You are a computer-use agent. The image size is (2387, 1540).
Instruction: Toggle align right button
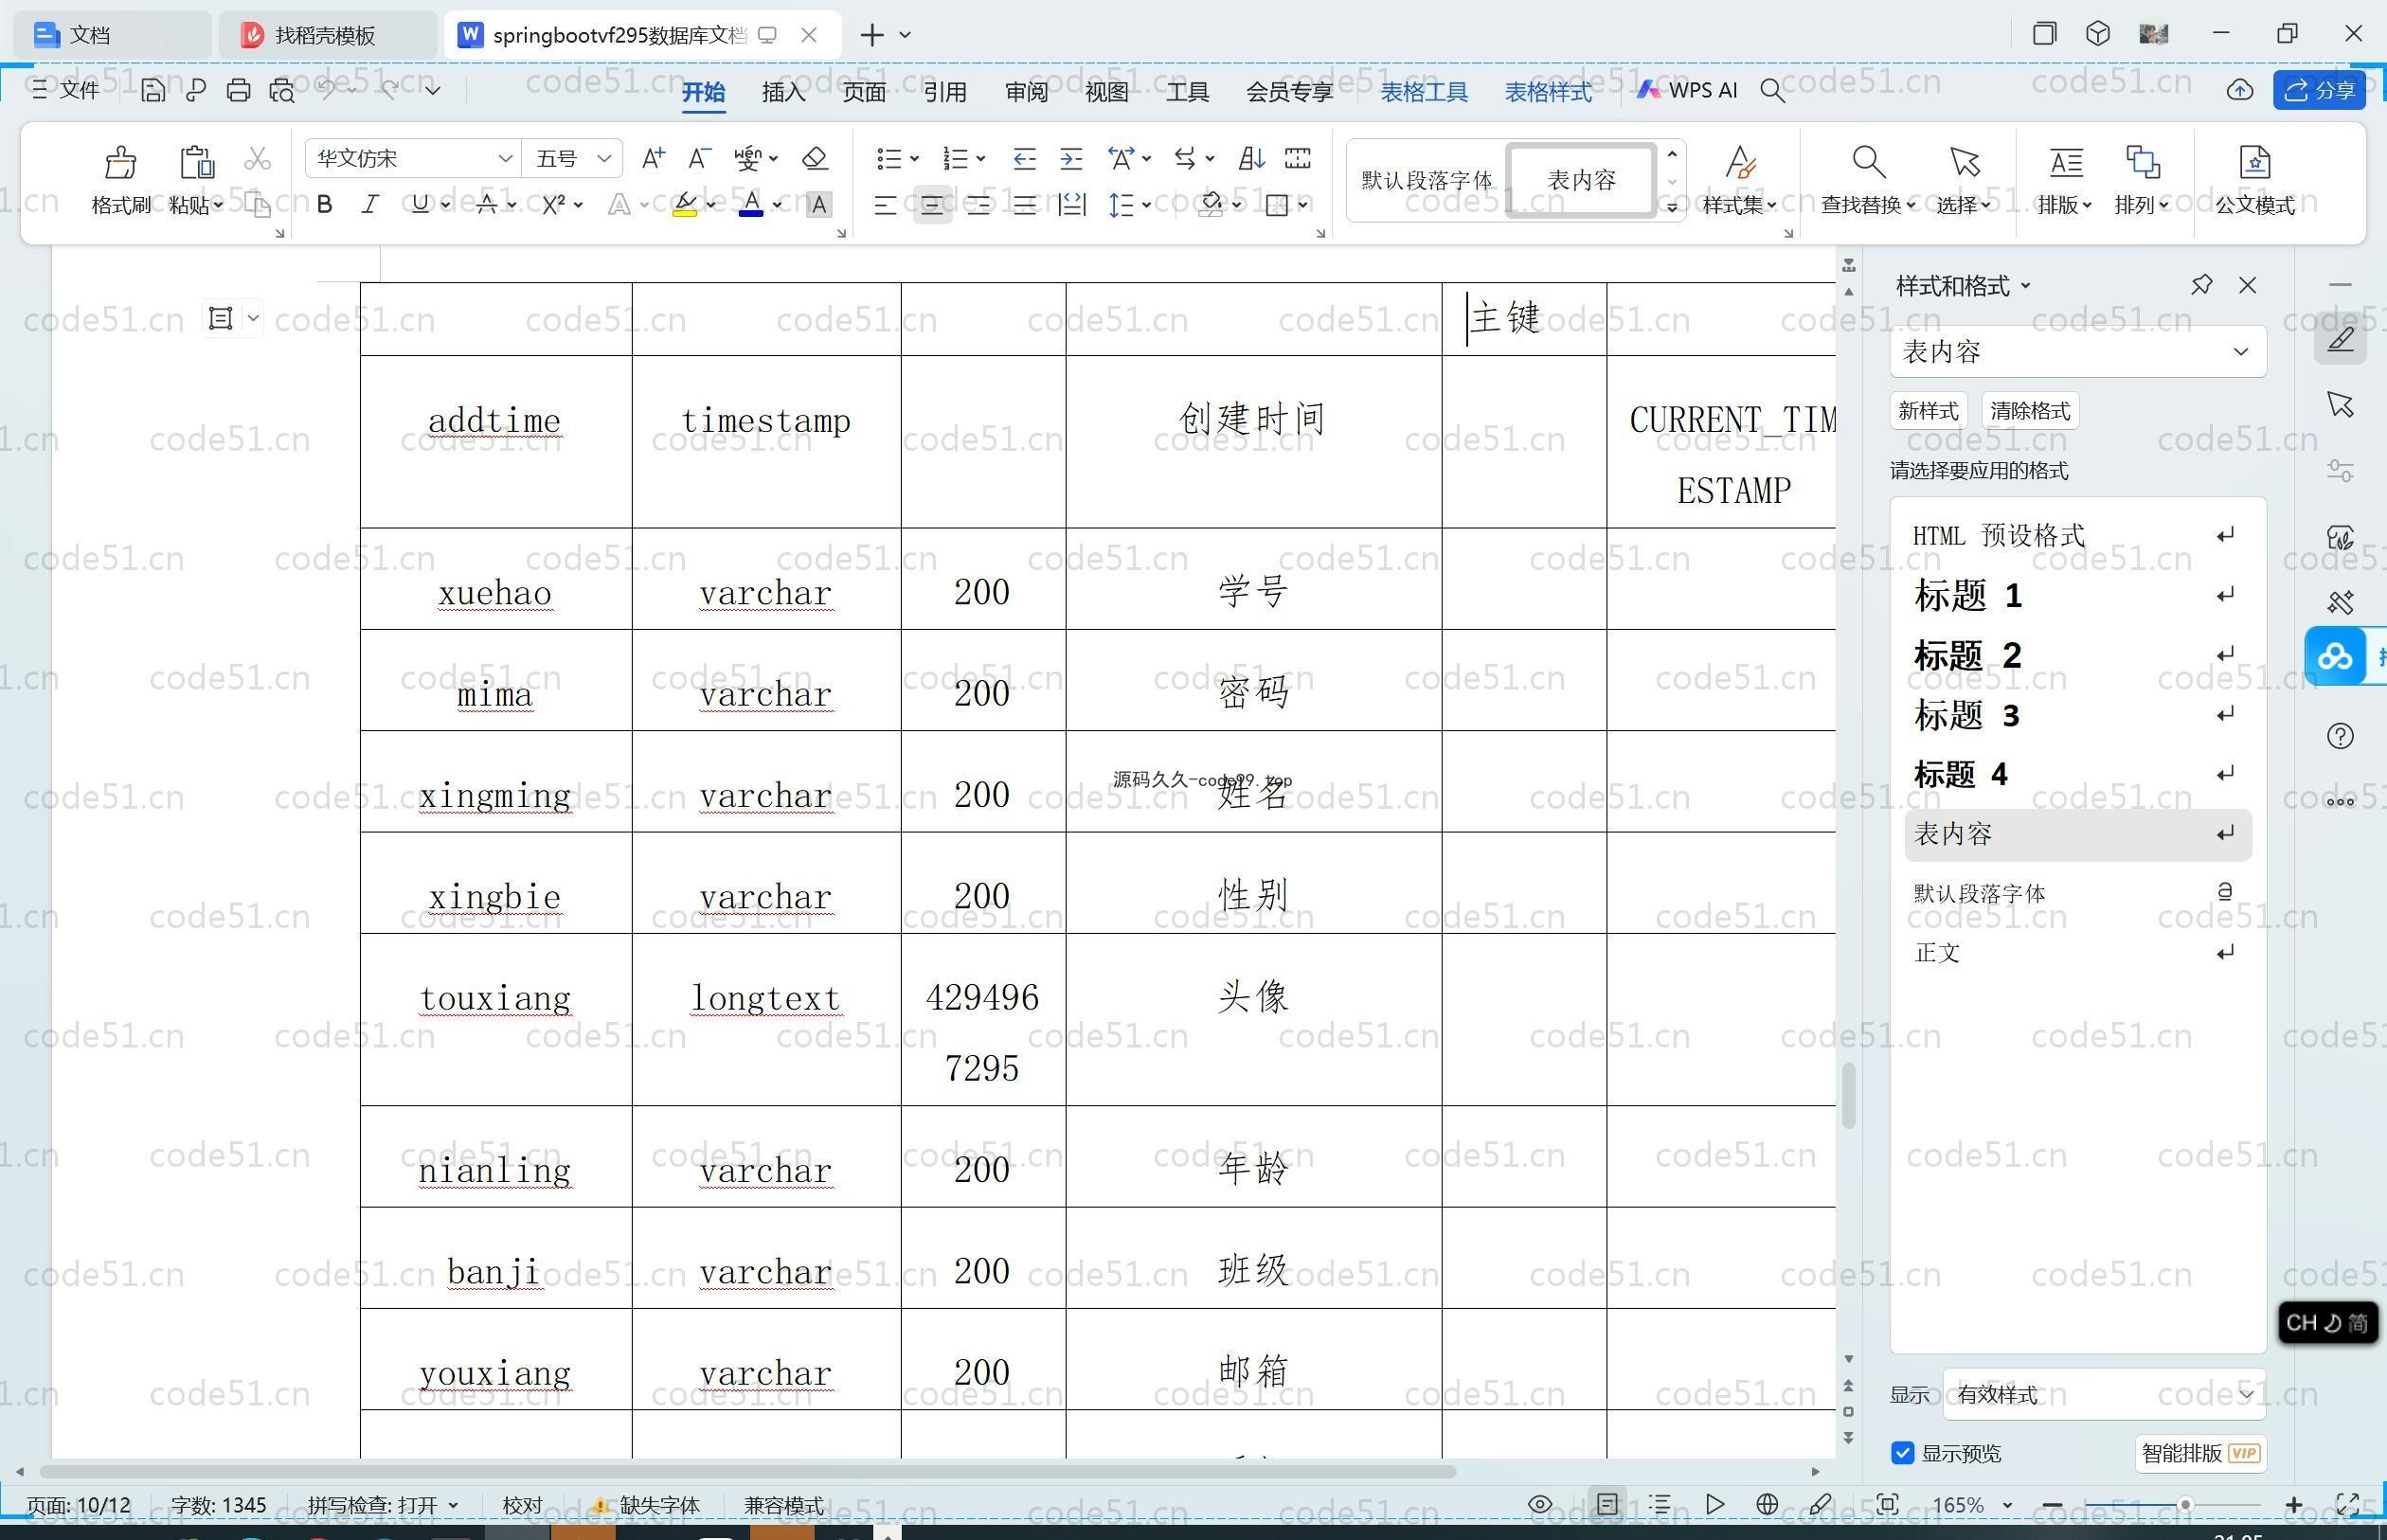click(978, 205)
